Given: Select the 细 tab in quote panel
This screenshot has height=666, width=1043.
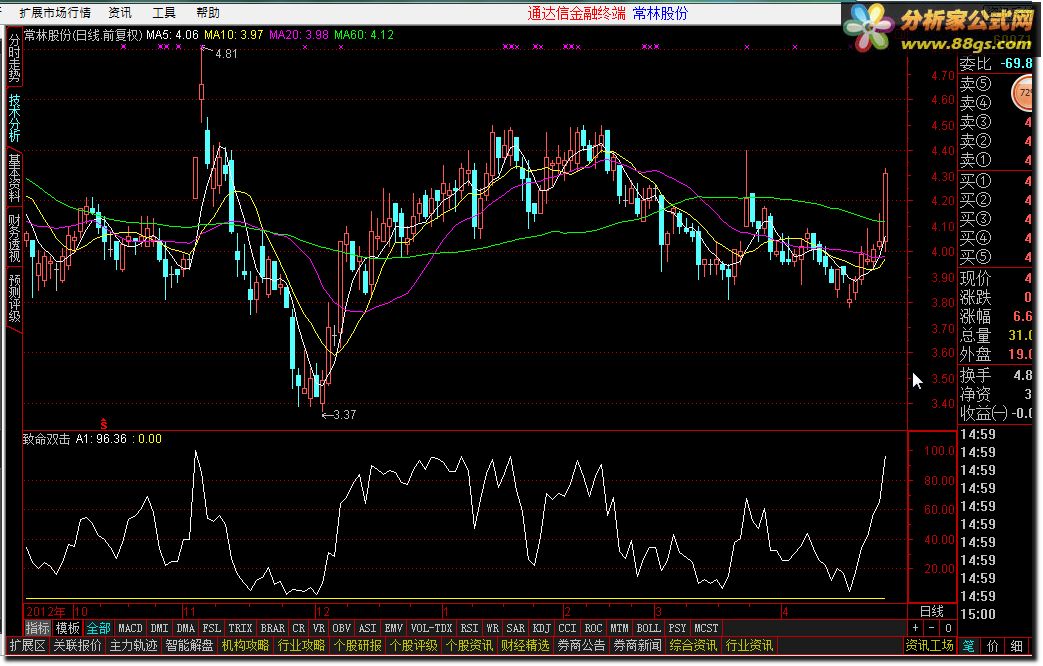Looking at the screenshot, I should [x=1017, y=645].
